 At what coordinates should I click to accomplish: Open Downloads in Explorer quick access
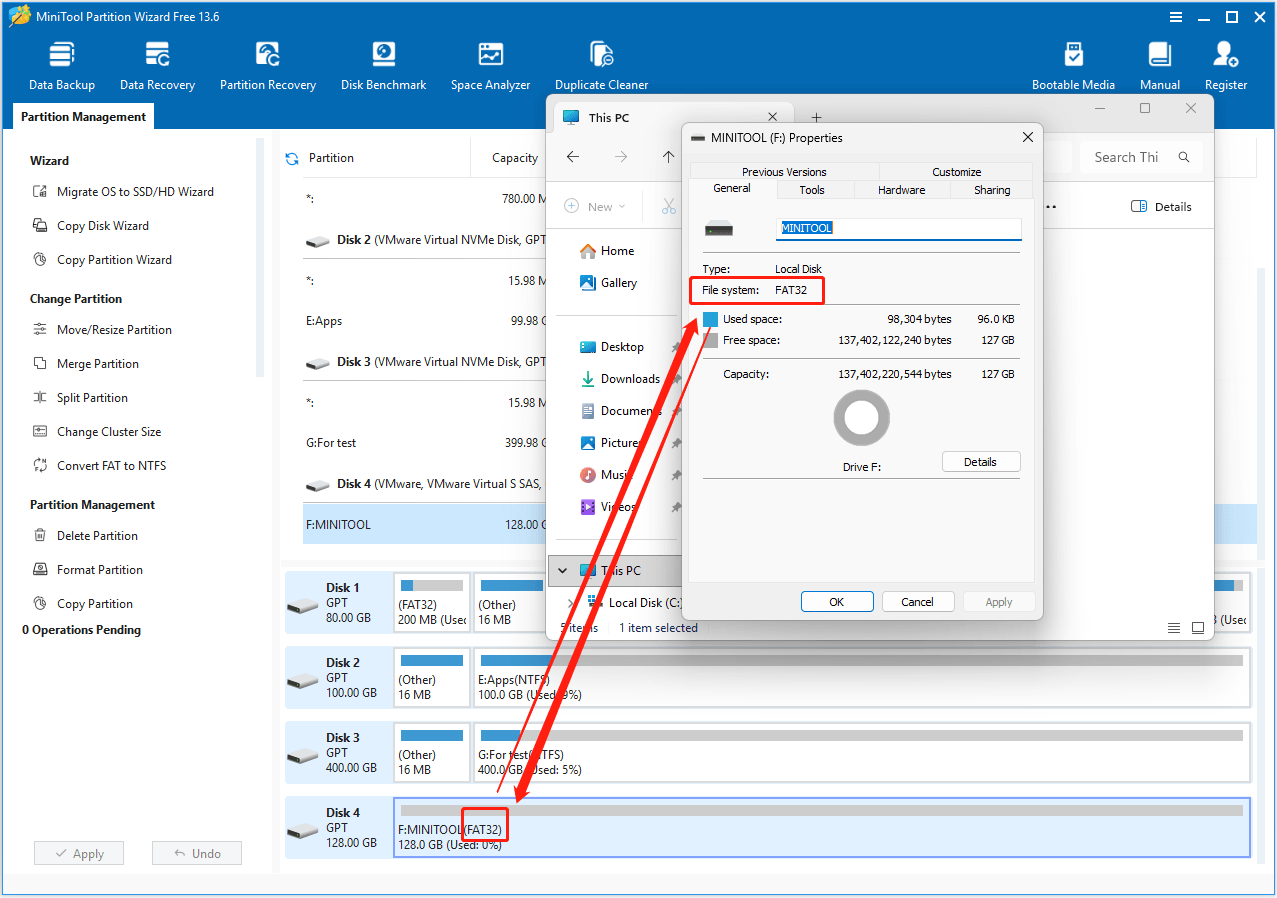tap(620, 379)
